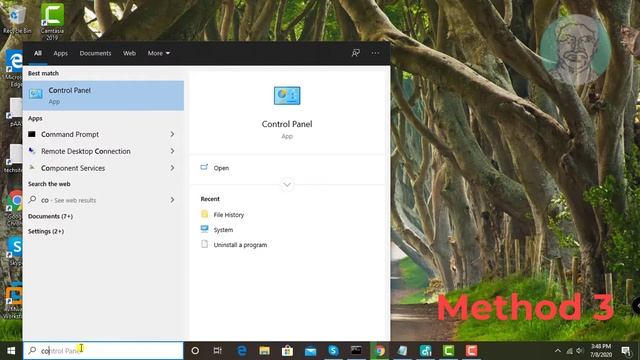The image size is (640, 360).
Task: Open the red Camtasia recorder taskbar icon
Action: pyautogui.click(x=471, y=351)
